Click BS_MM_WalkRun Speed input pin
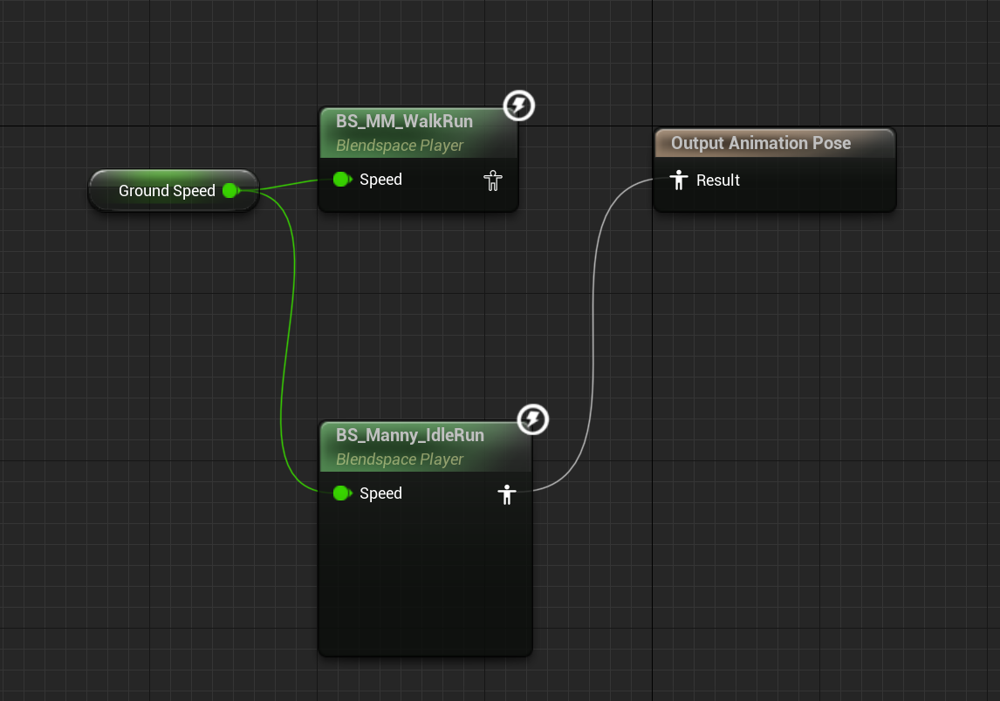1000x701 pixels. [x=342, y=179]
